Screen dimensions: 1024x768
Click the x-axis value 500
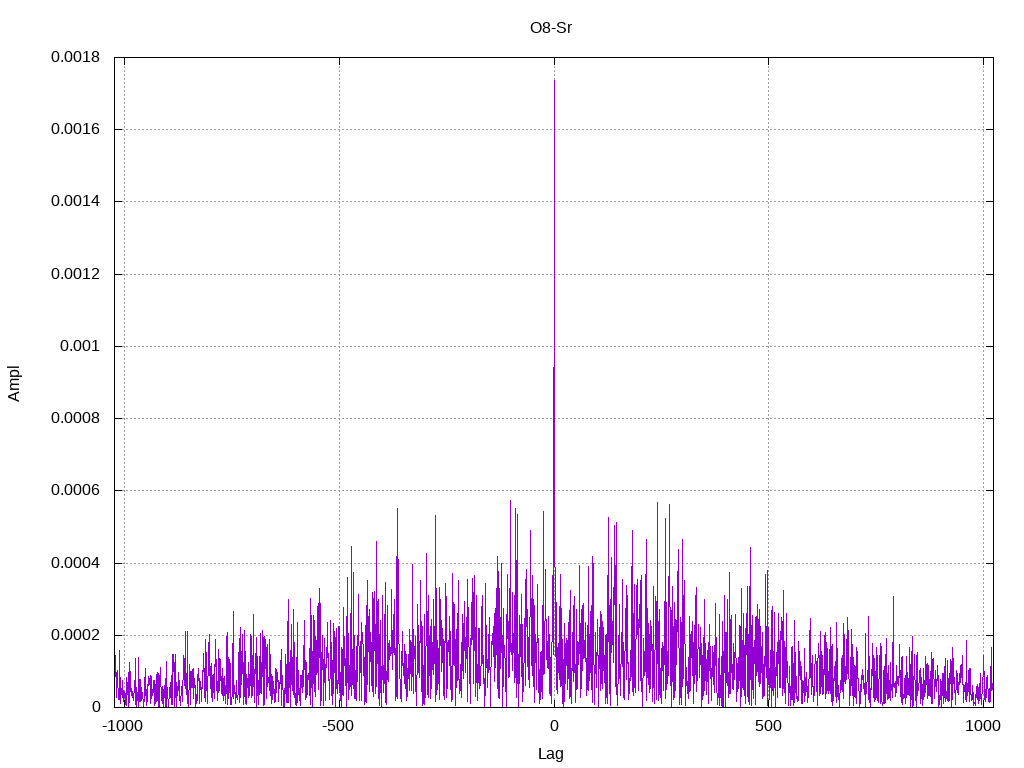[x=768, y=726]
